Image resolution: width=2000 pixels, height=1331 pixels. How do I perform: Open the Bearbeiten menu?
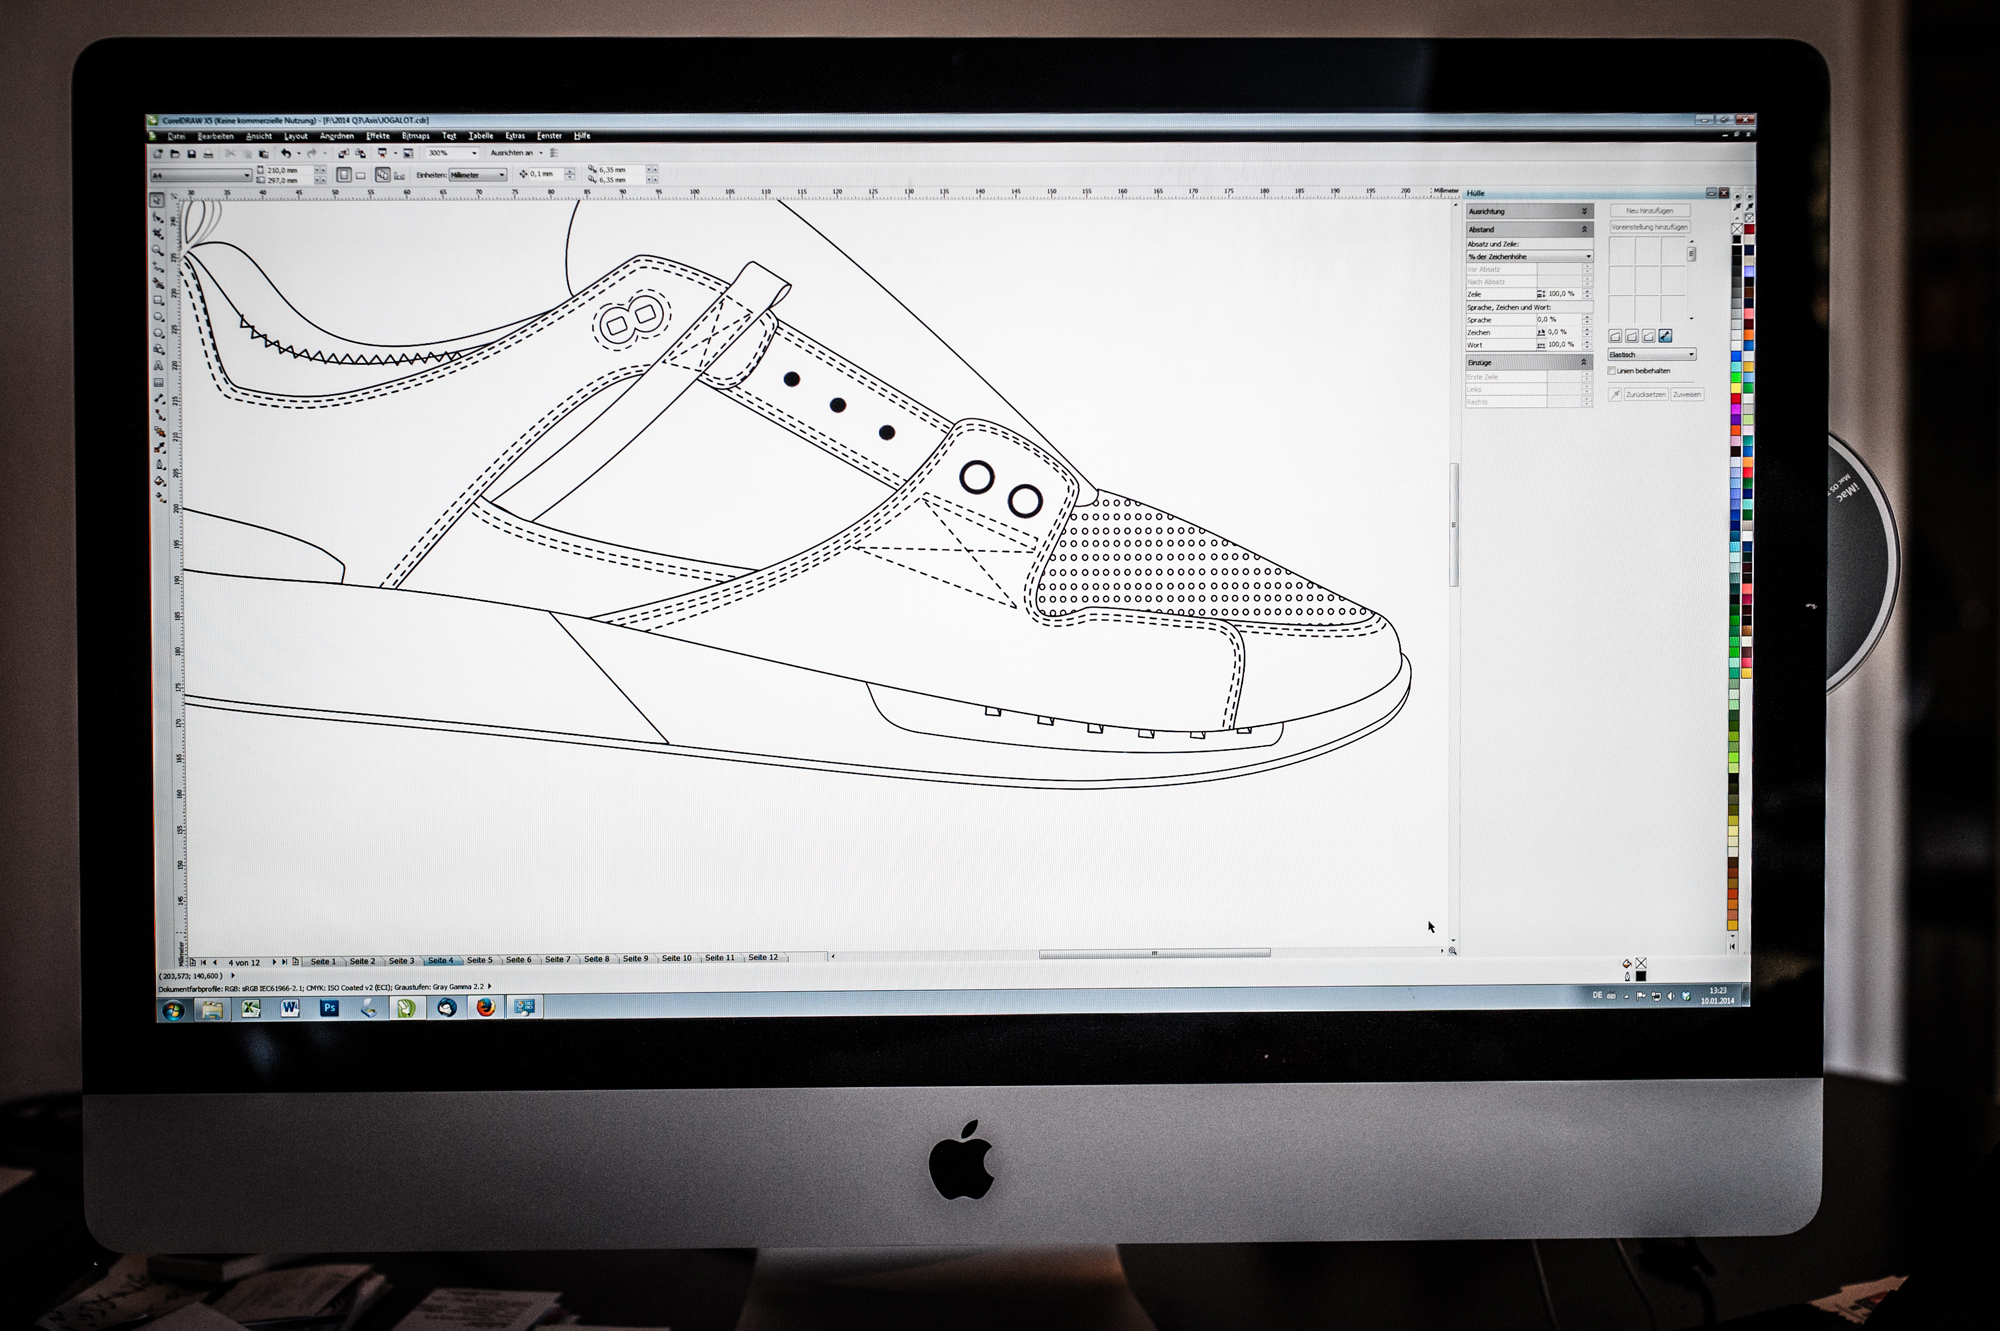(216, 136)
